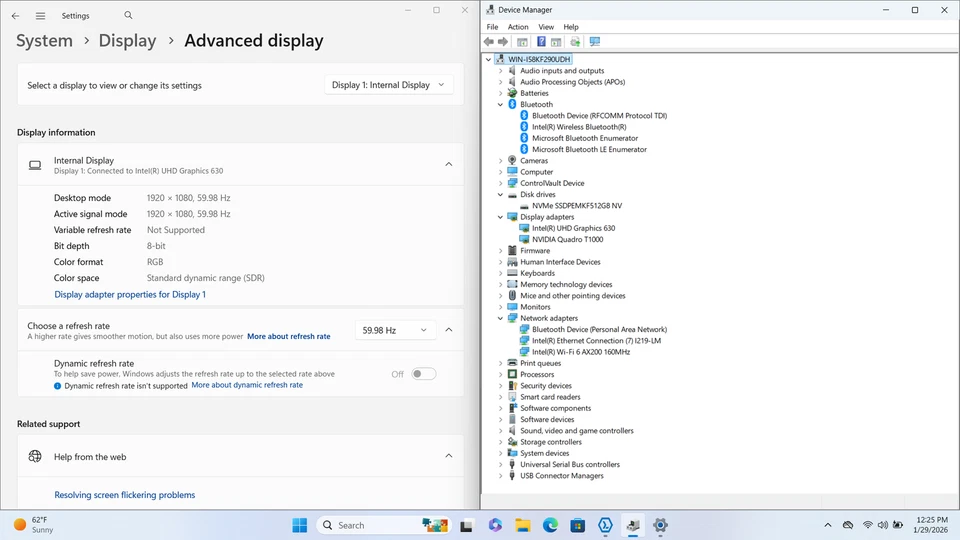Open the Action menu in Device Manager
Image resolution: width=960 pixels, height=540 pixels.
tap(518, 27)
